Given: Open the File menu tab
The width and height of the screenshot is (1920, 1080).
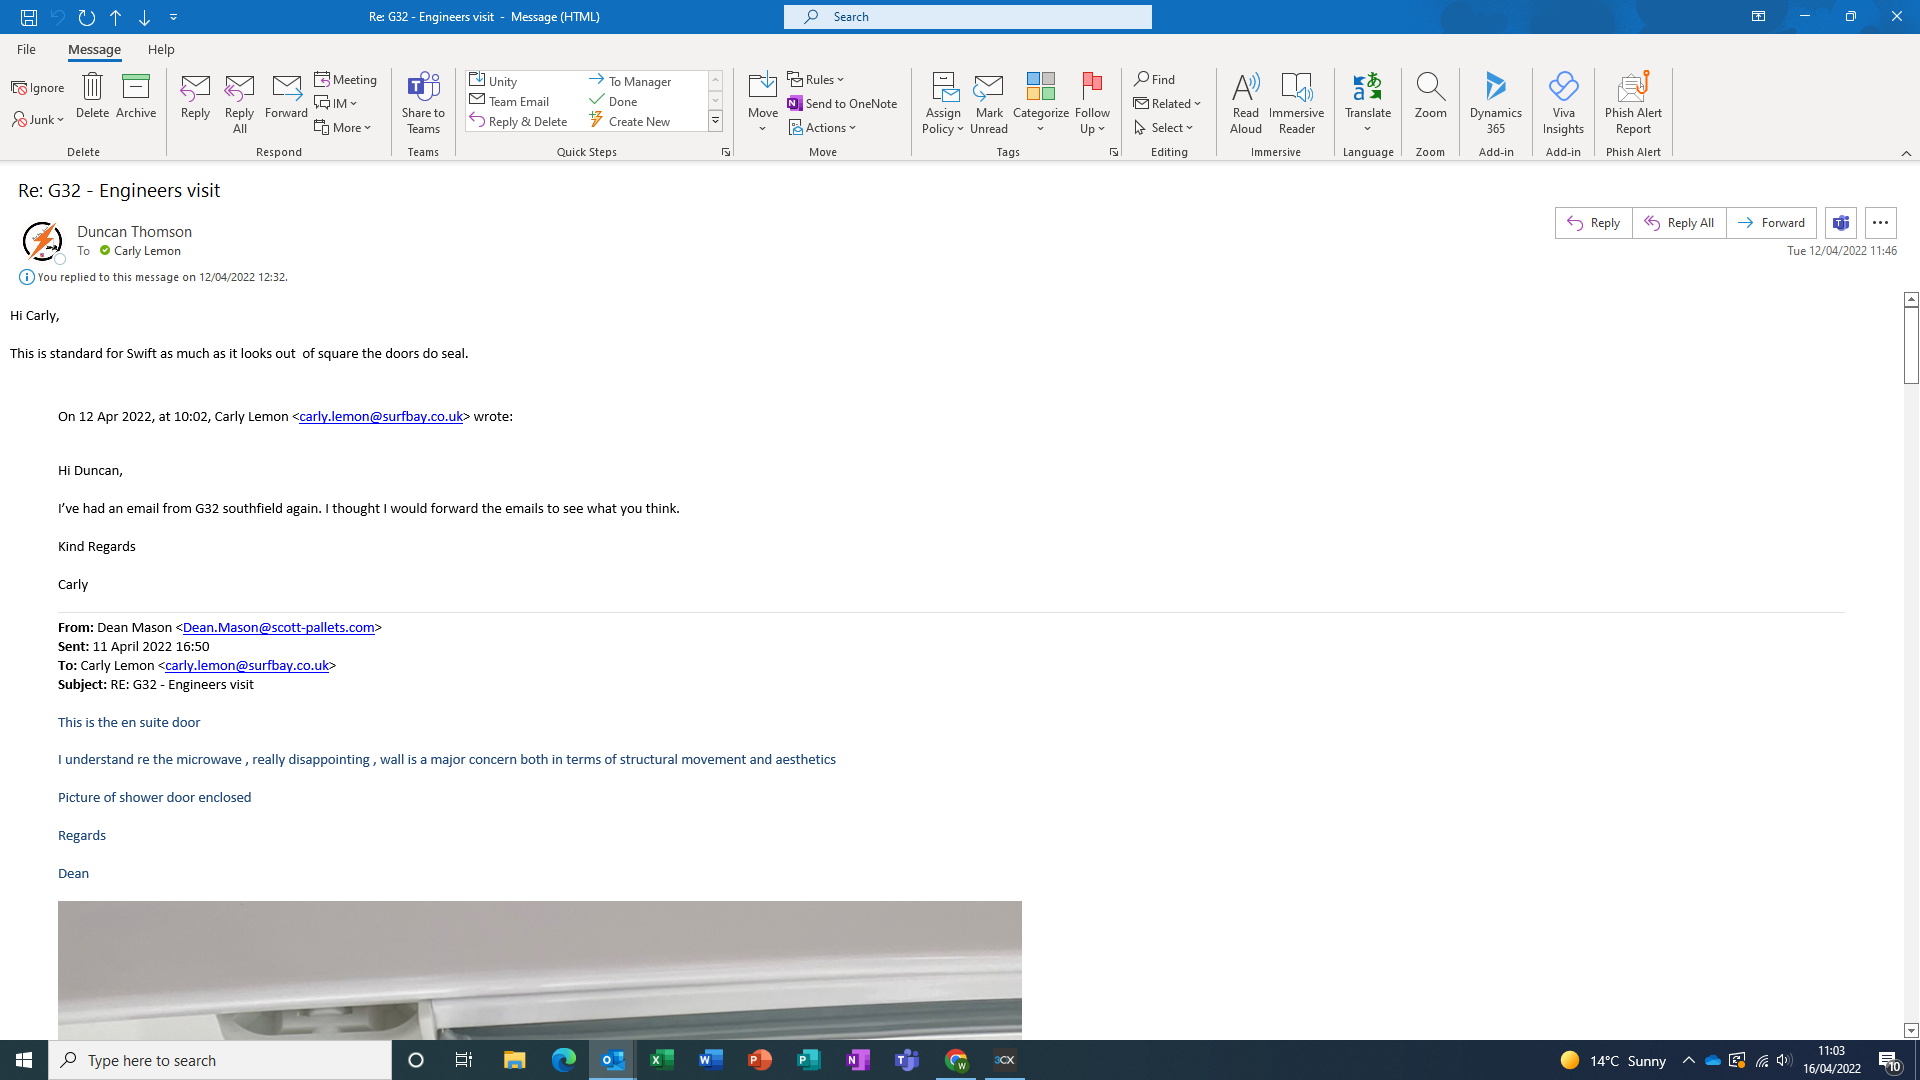Looking at the screenshot, I should [26, 49].
